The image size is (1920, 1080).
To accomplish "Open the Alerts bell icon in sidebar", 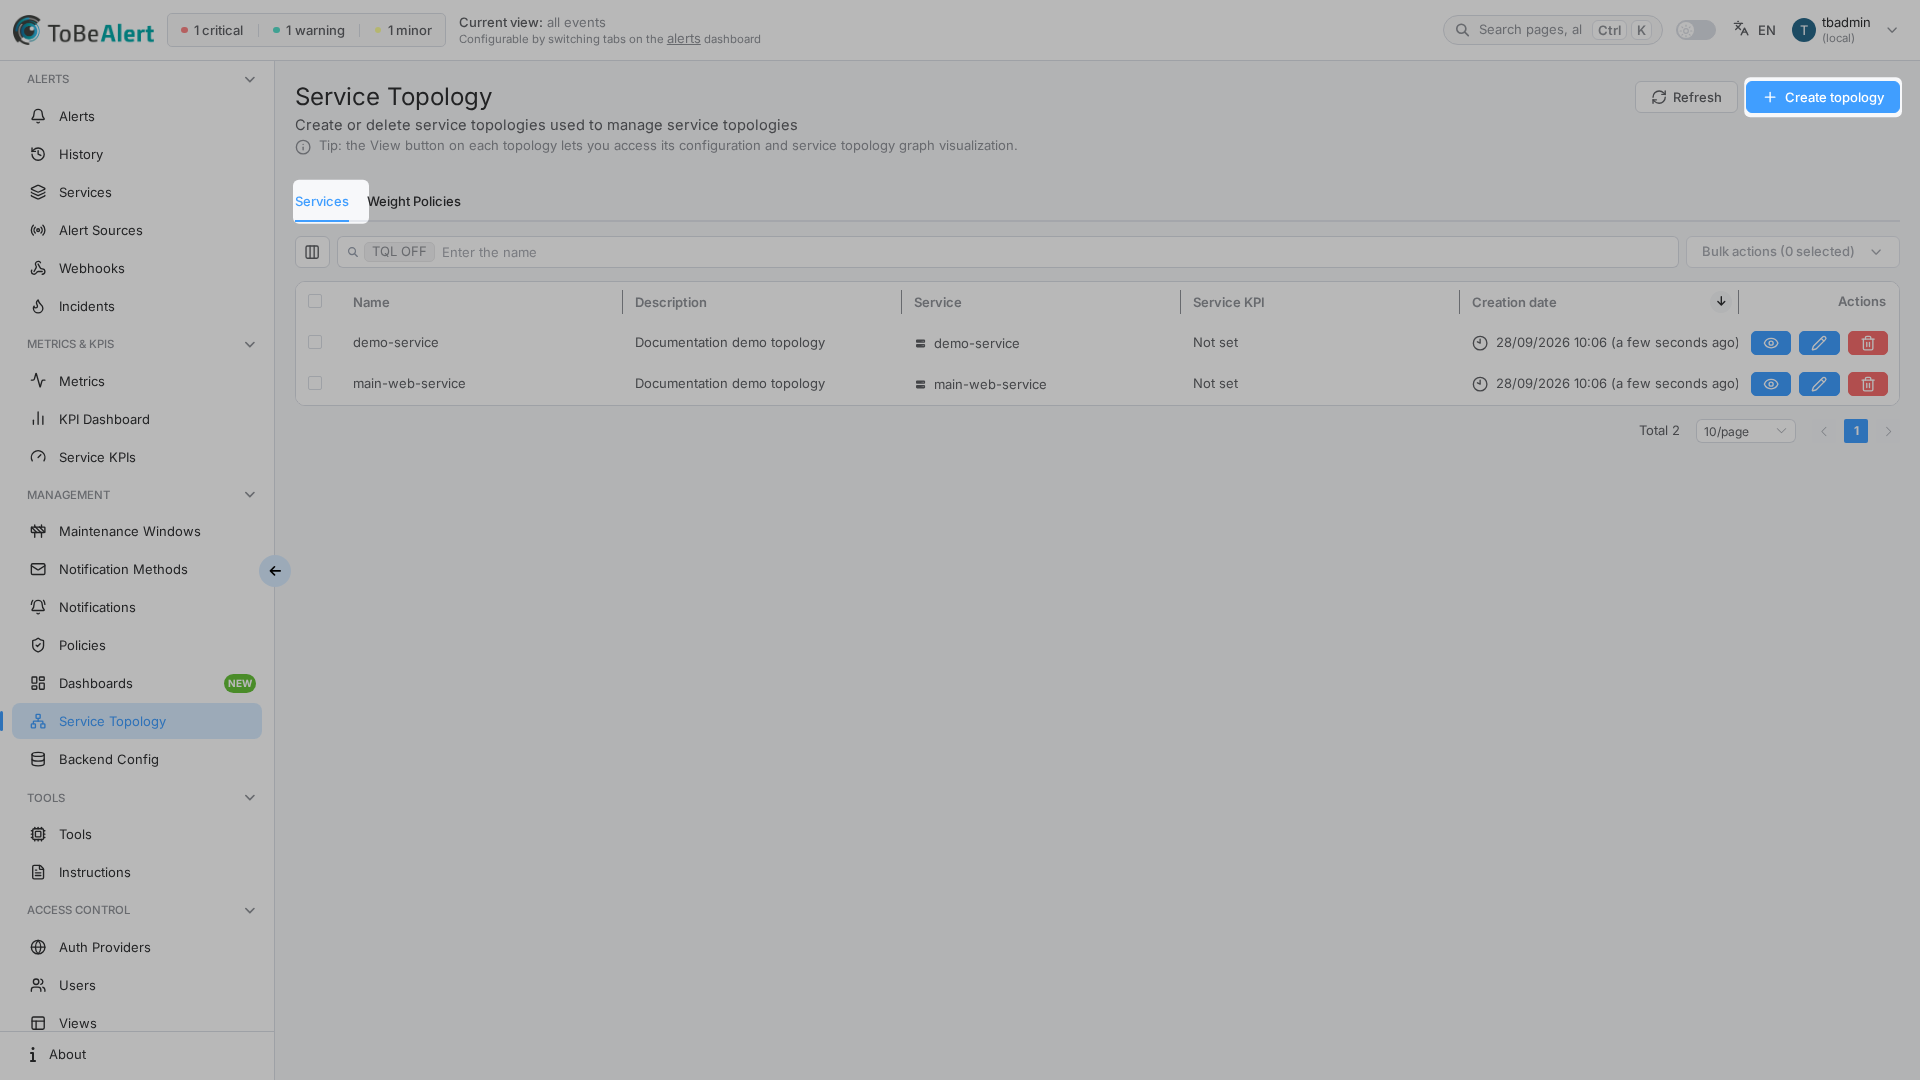I will tap(38, 116).
